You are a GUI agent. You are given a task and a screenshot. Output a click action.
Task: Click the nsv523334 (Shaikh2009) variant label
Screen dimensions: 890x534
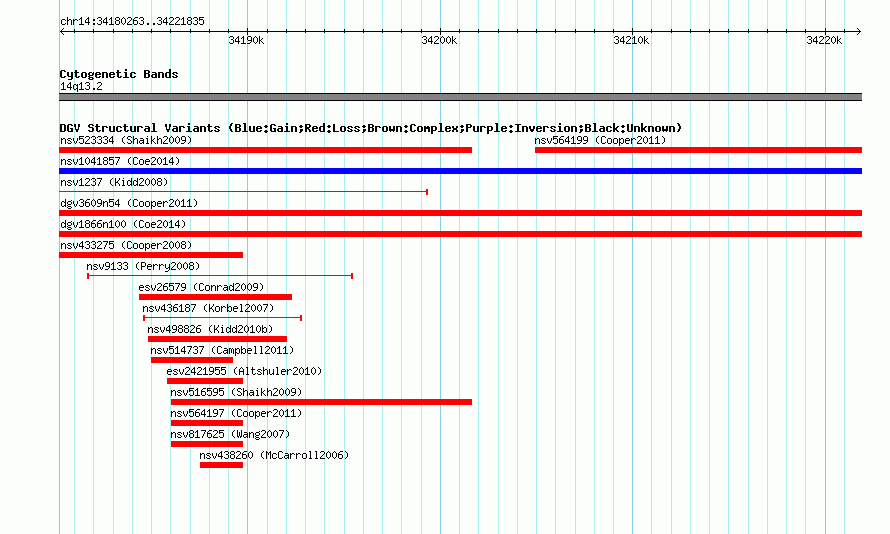pos(126,140)
